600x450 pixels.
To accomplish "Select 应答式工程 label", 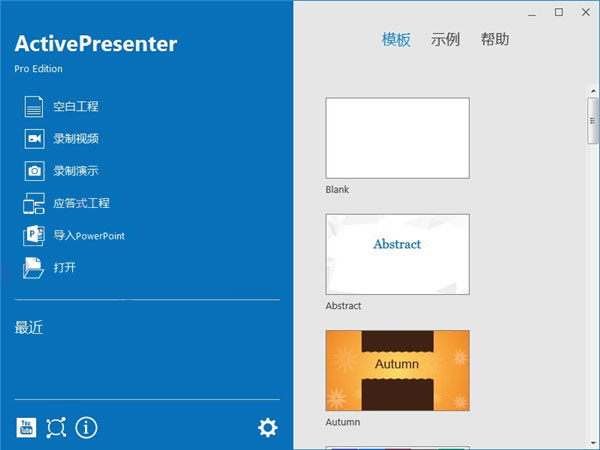I will coord(82,203).
